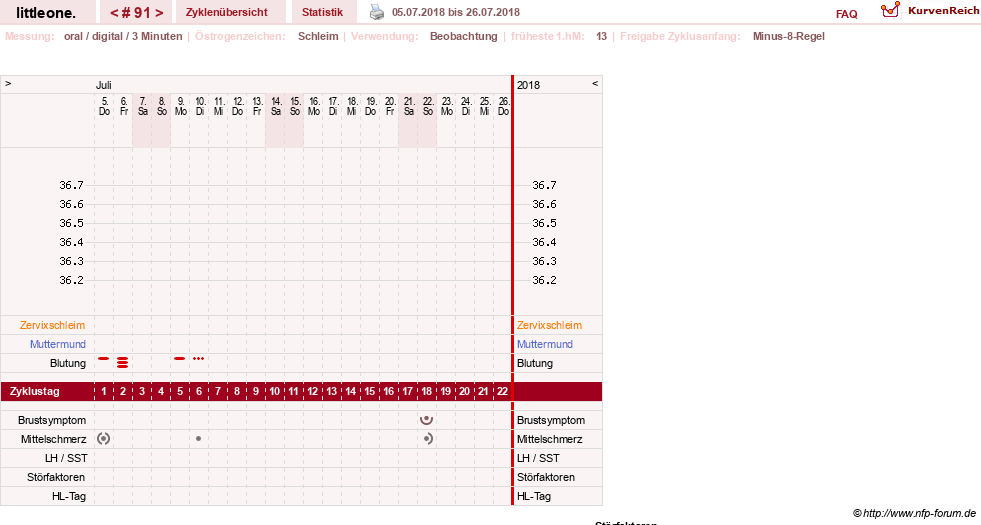Click the bleeding marker on cycle day 1

point(104,359)
